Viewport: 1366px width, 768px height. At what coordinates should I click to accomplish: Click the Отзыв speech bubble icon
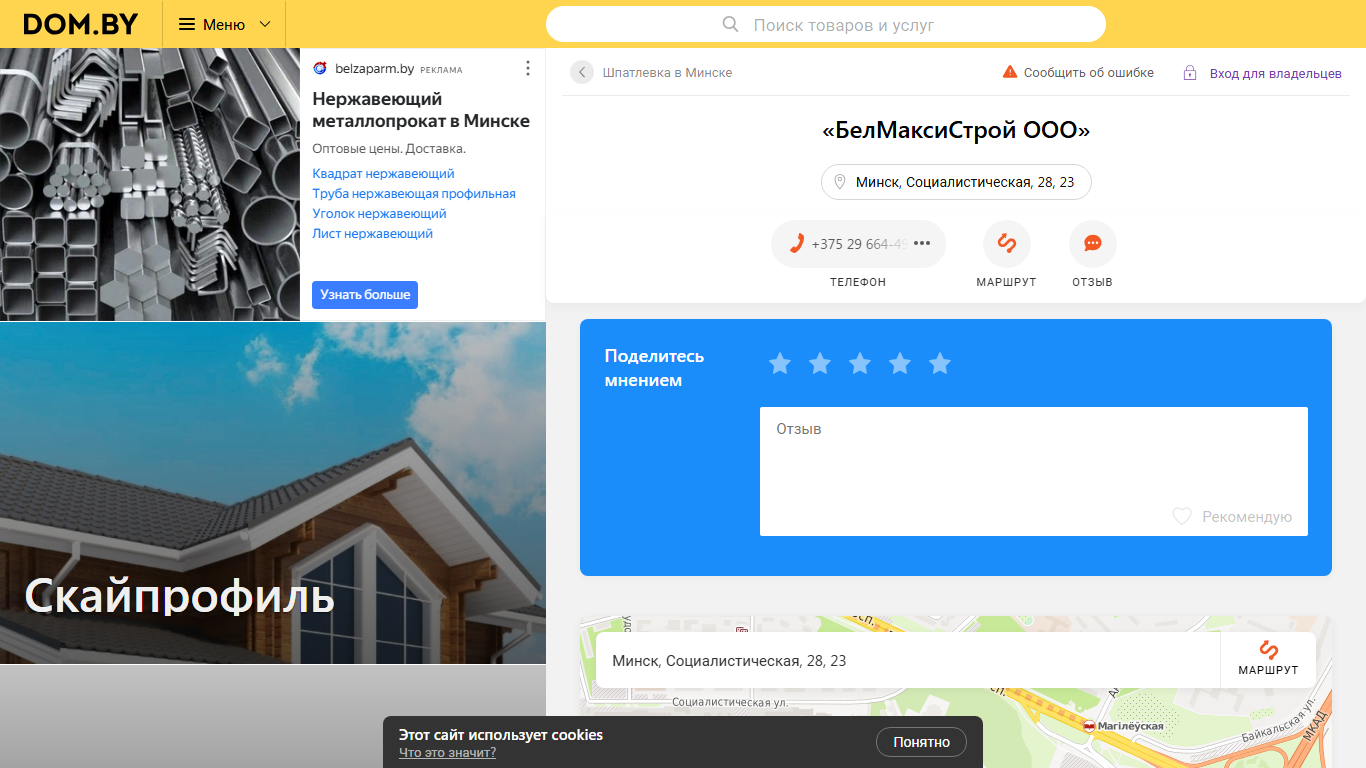pyautogui.click(x=1092, y=244)
